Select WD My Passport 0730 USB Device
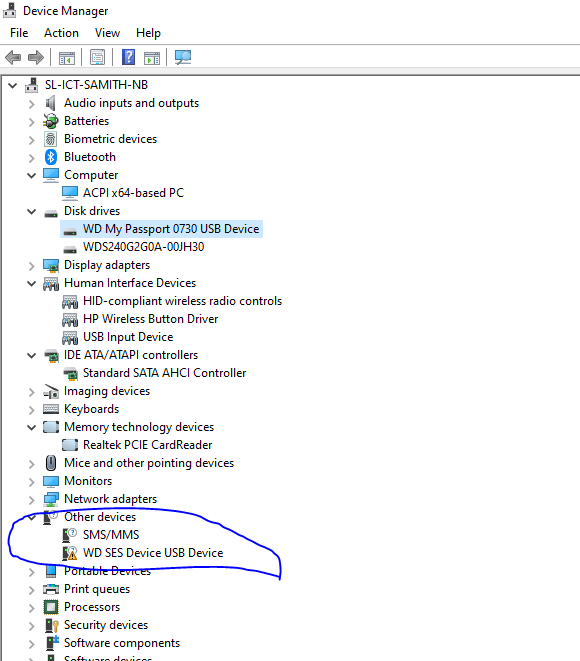Screen dimensions: 580x661 point(161,229)
